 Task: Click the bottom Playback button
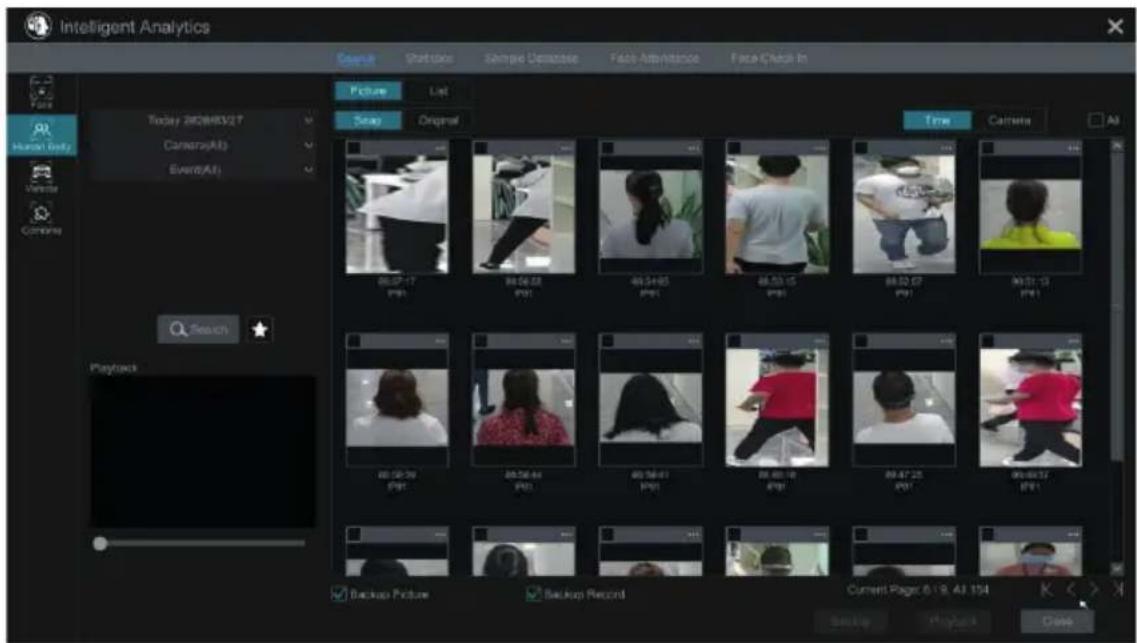click(x=954, y=621)
